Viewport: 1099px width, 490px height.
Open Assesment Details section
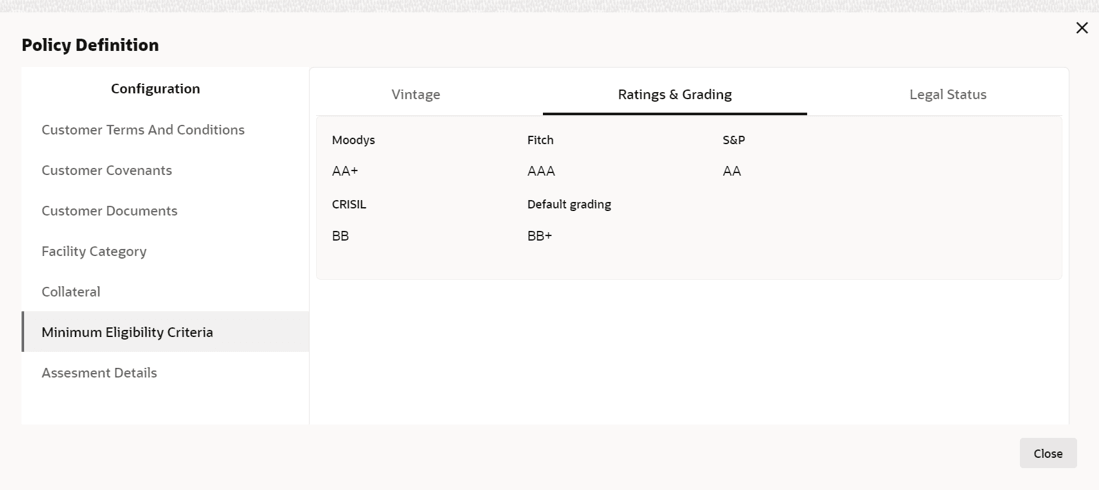coord(99,373)
